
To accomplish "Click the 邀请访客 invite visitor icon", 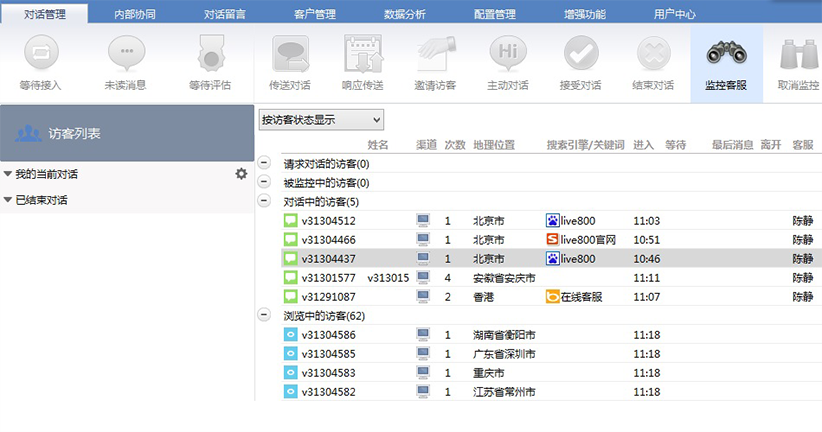I will point(435,52).
